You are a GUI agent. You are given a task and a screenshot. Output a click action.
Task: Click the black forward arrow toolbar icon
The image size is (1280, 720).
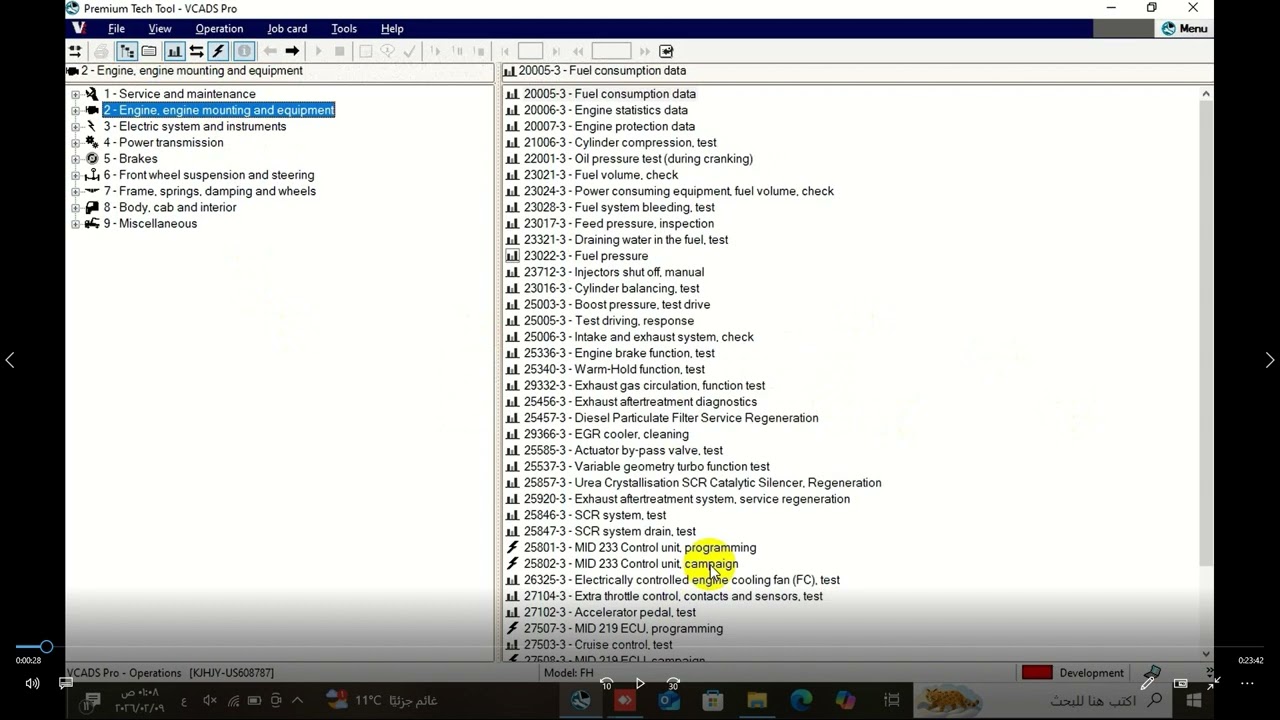(292, 51)
